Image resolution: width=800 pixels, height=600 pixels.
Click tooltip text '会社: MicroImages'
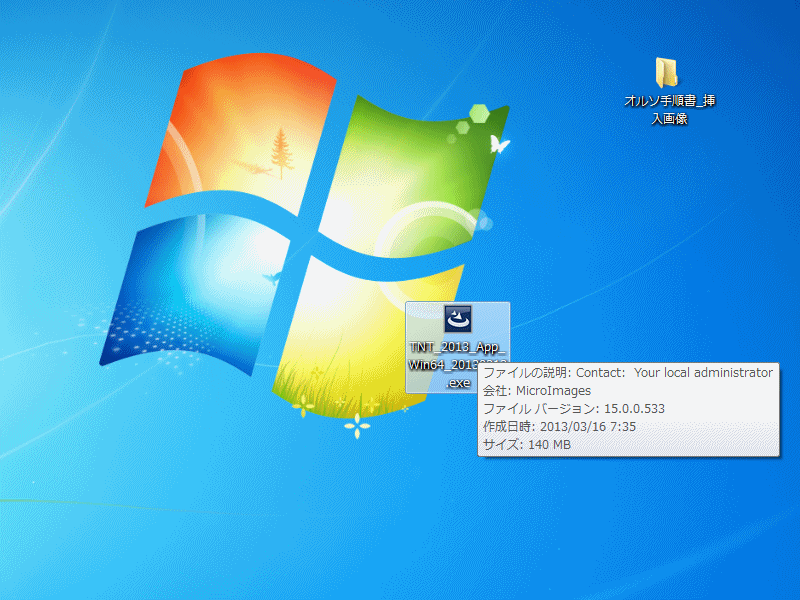537,391
